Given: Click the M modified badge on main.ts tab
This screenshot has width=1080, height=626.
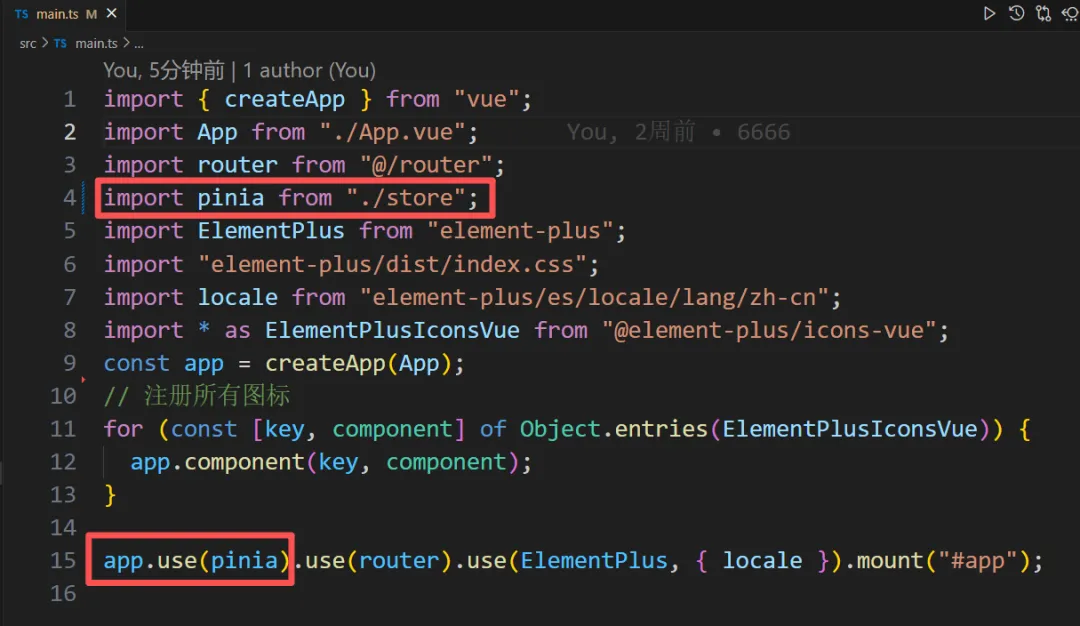Looking at the screenshot, I should 92,15.
